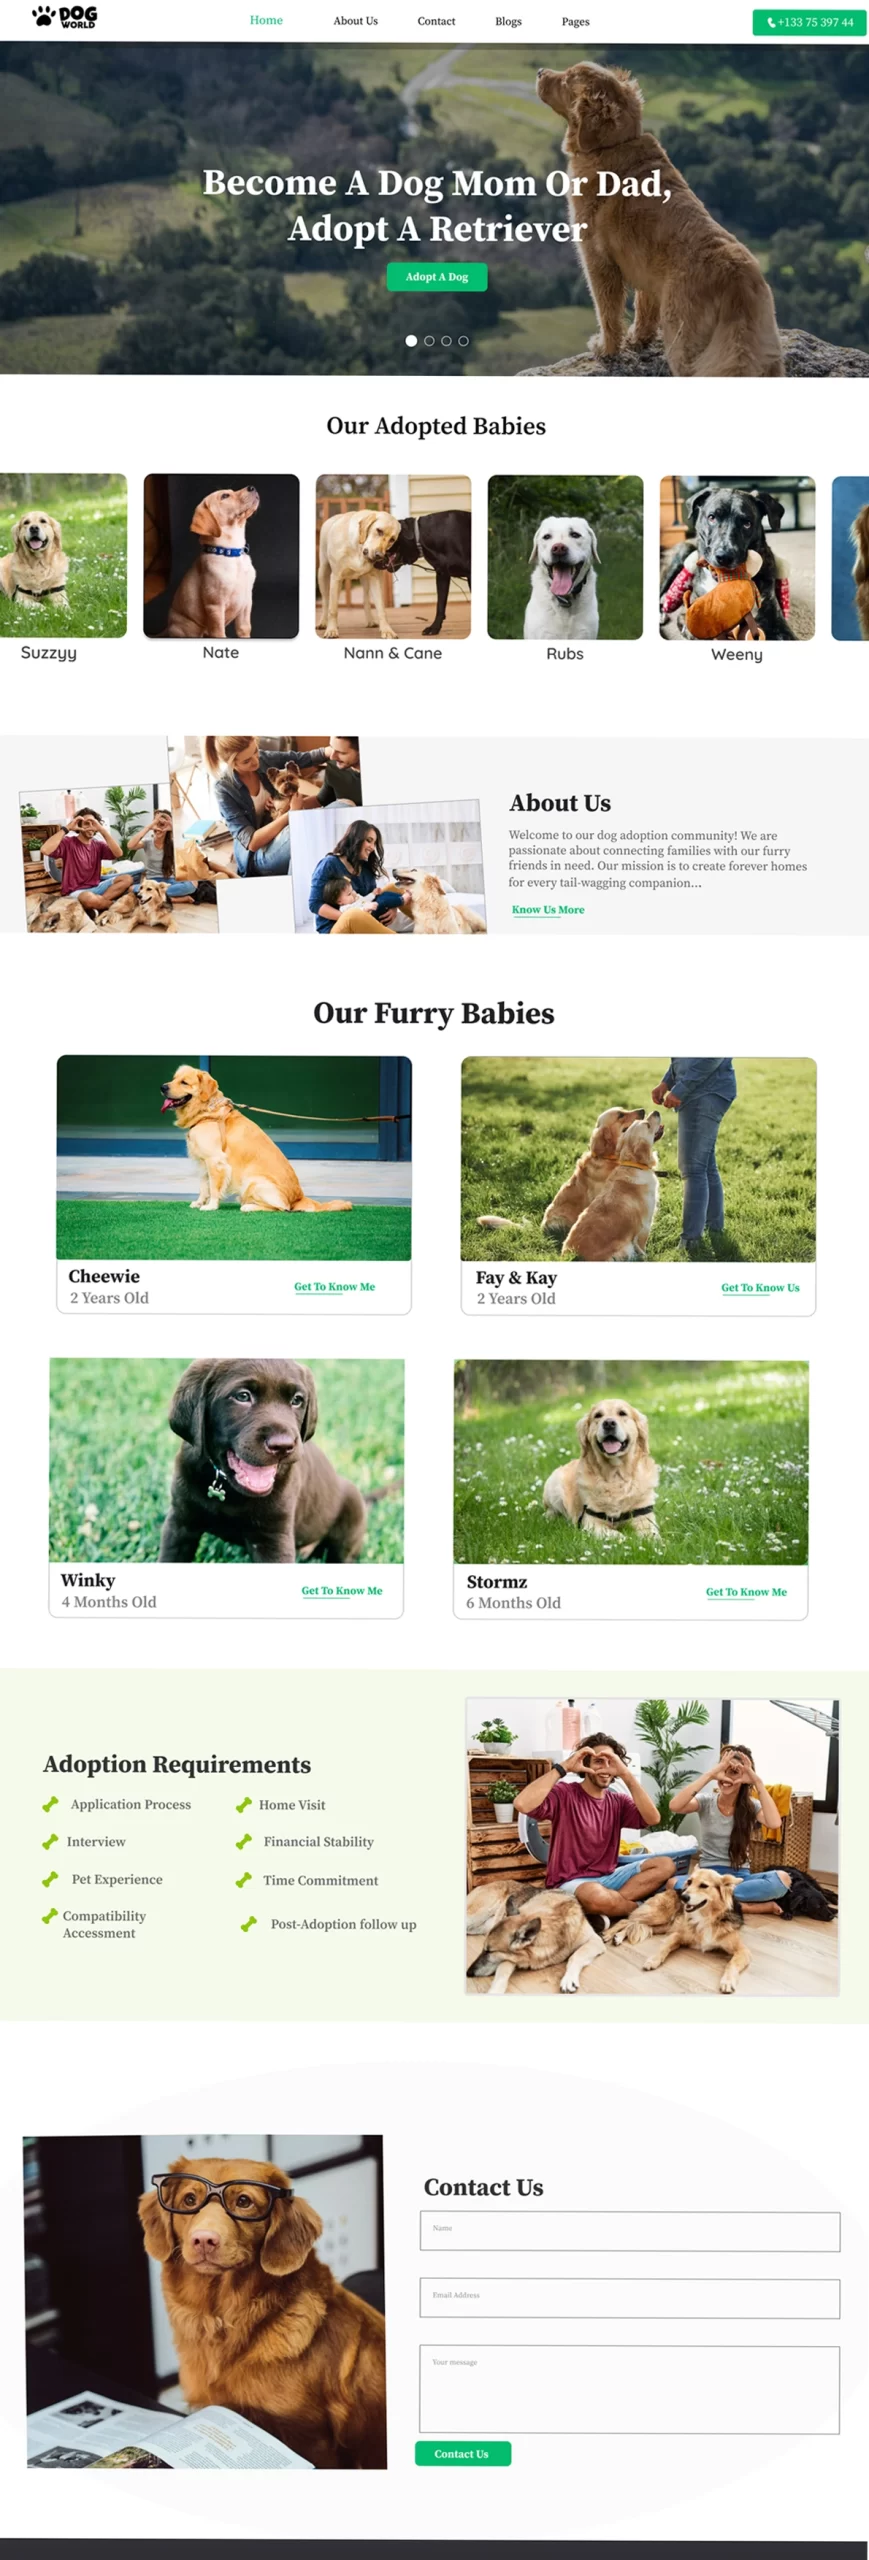Open the Rubs dog thumbnail
This screenshot has width=869, height=2560.
[565, 557]
